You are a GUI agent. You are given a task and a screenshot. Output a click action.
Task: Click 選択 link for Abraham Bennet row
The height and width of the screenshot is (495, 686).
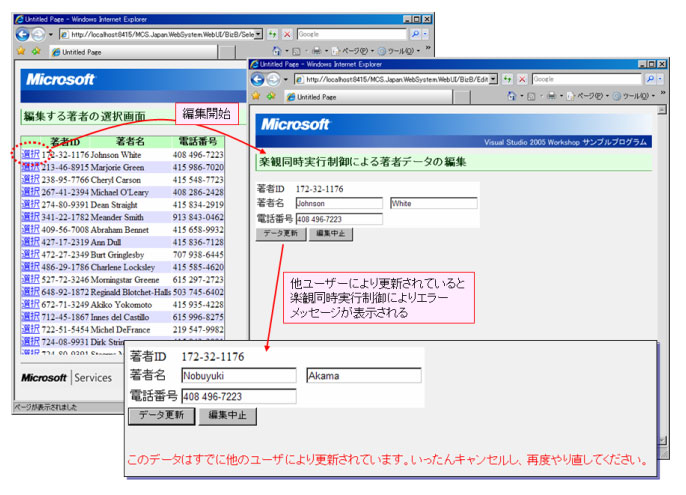click(31, 229)
